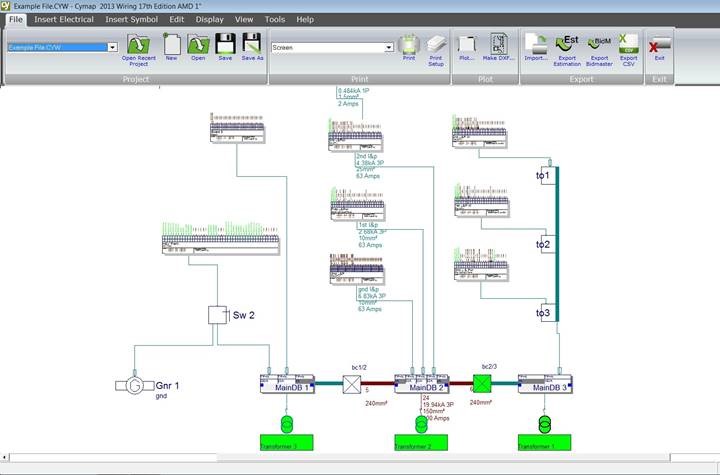
Task: Open the Screen print destination dropdown
Action: (389, 47)
